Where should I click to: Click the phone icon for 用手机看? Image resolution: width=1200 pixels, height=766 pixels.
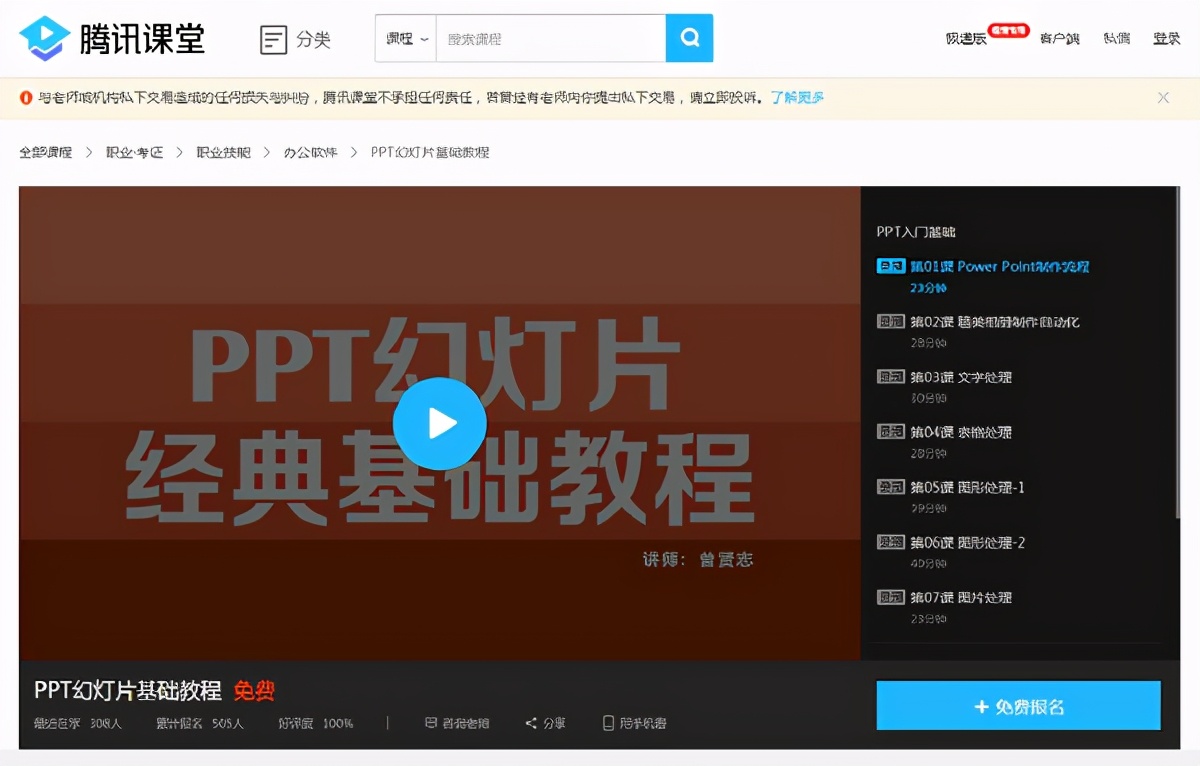pyautogui.click(x=608, y=722)
